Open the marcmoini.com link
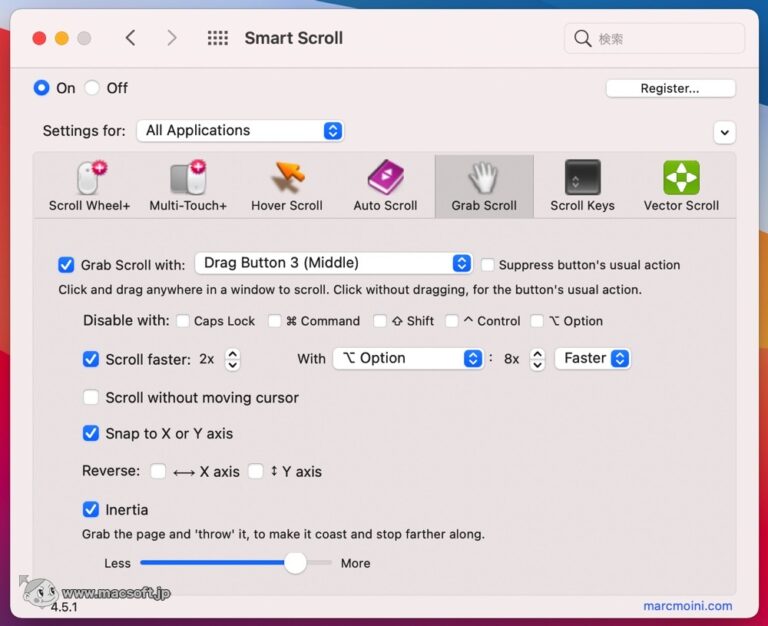This screenshot has height=626, width=768. [688, 606]
